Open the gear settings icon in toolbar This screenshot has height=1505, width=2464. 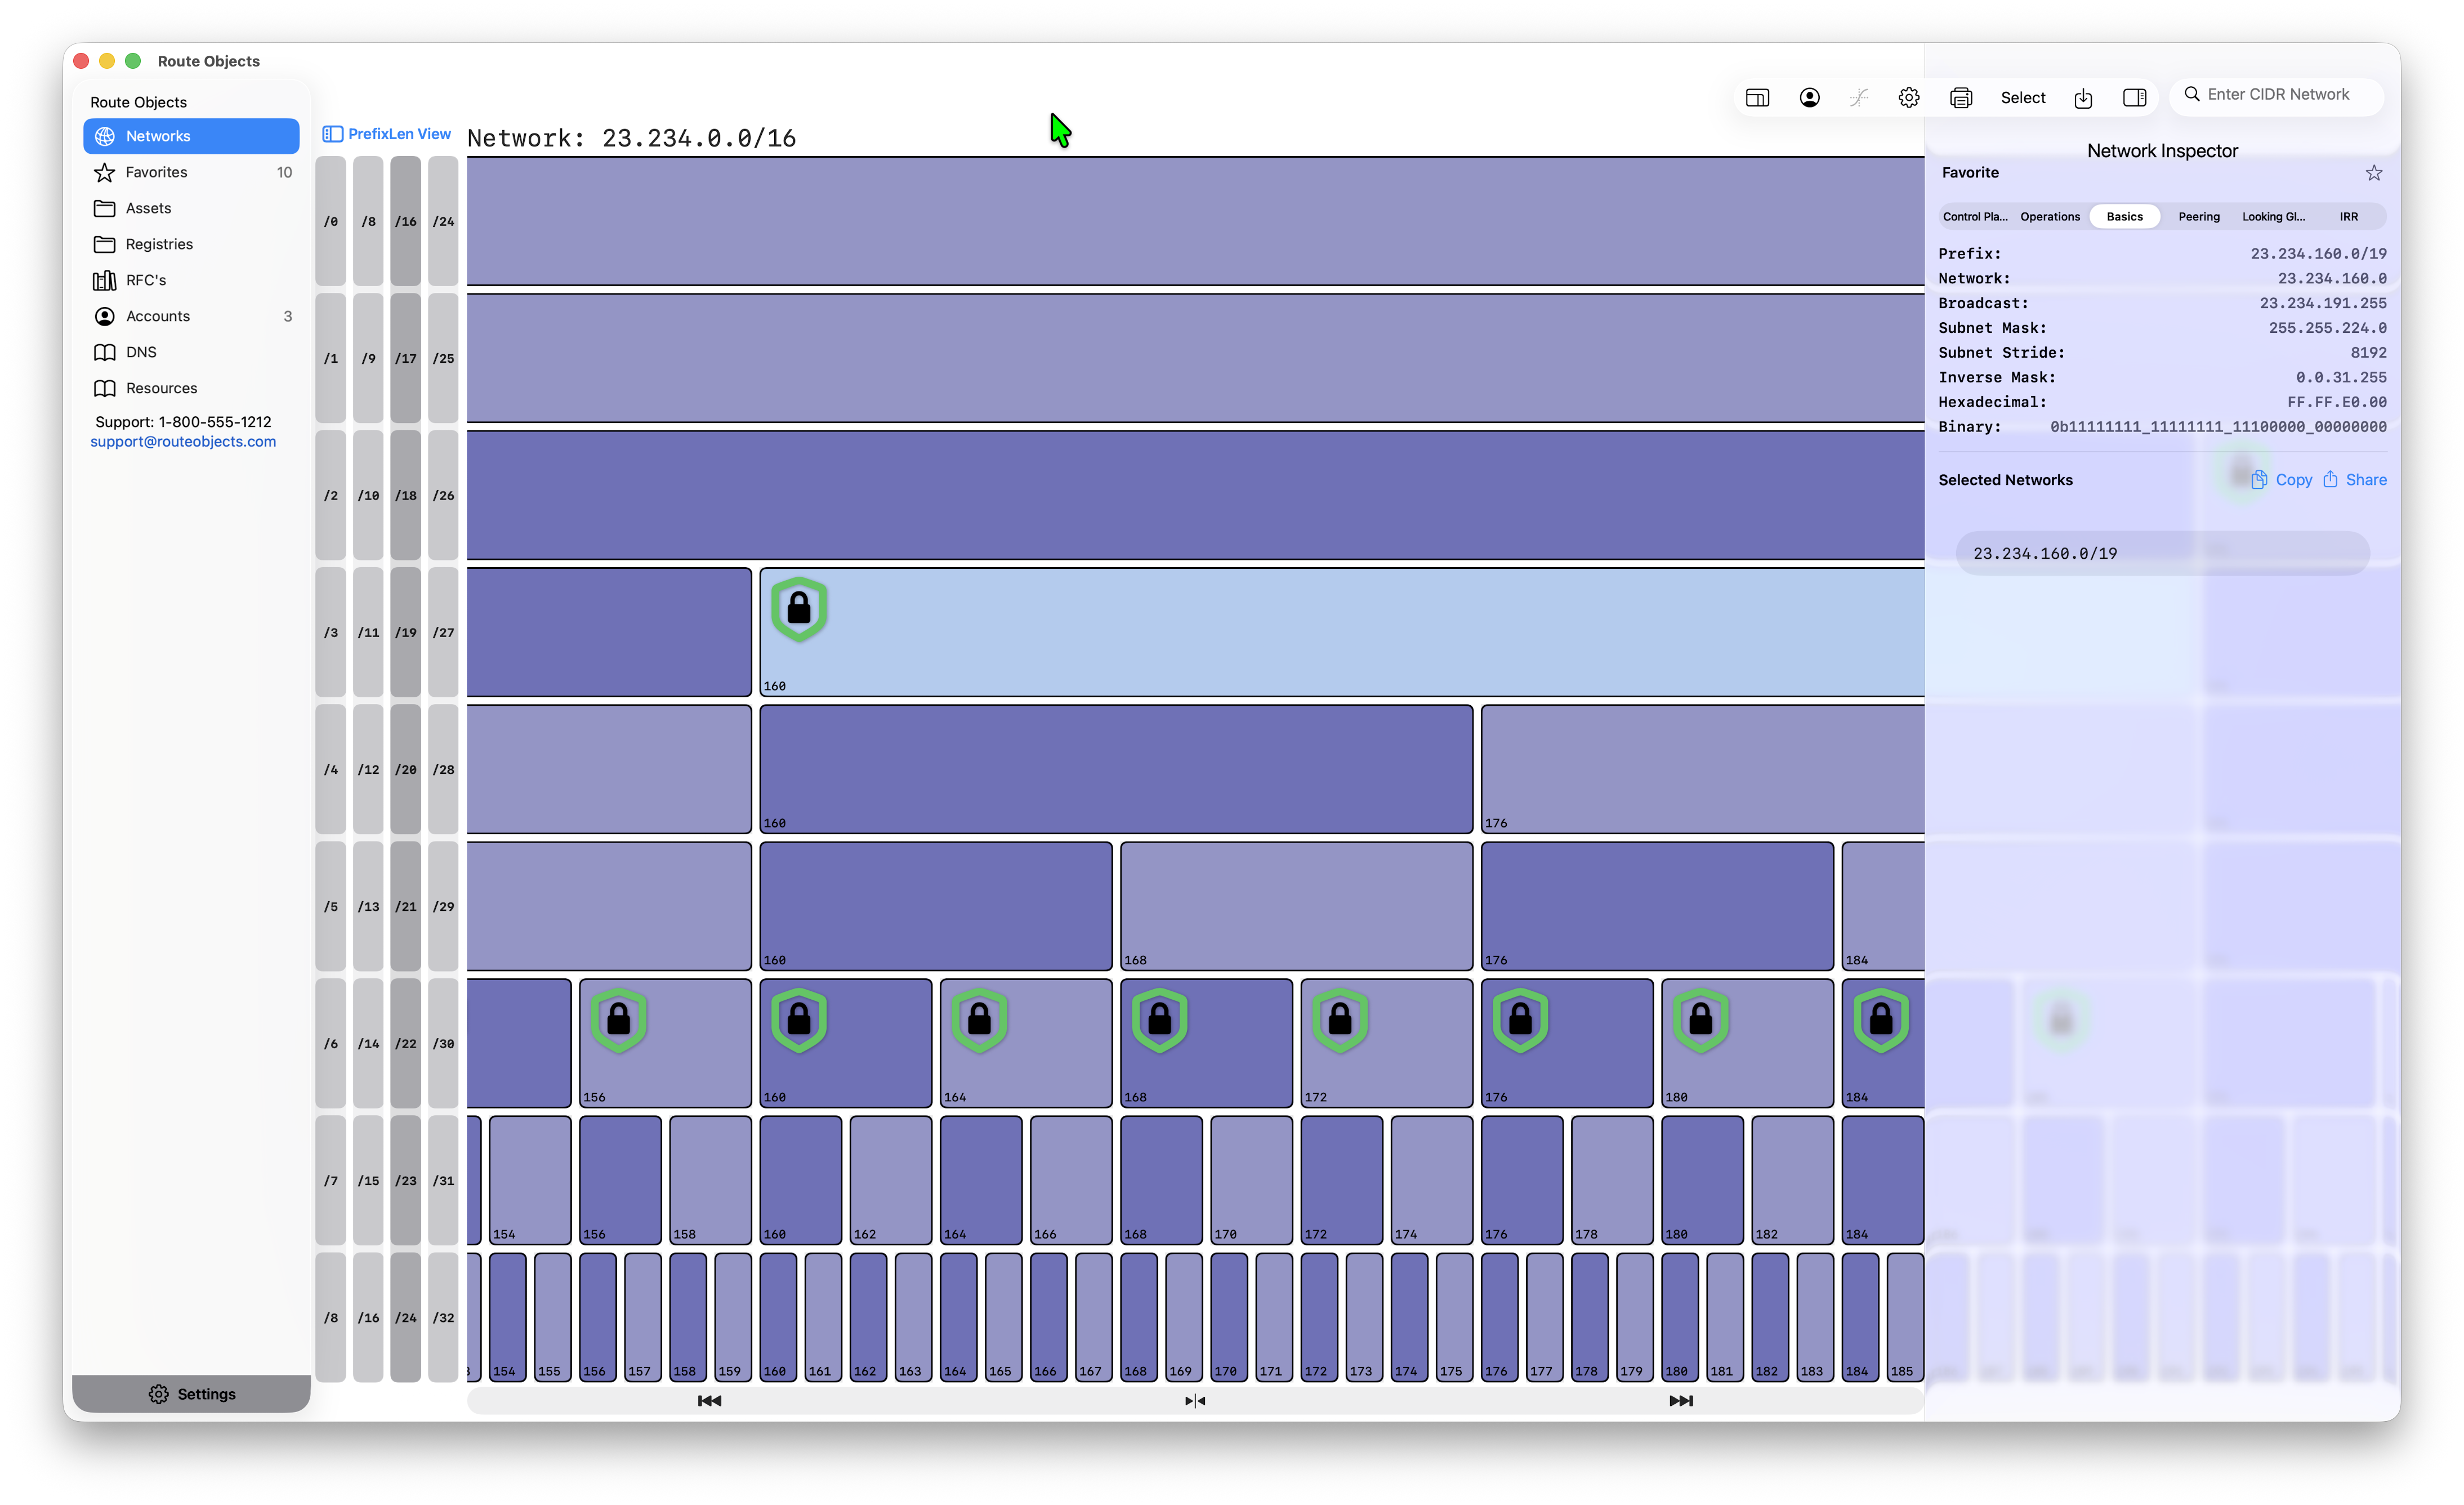[1909, 97]
